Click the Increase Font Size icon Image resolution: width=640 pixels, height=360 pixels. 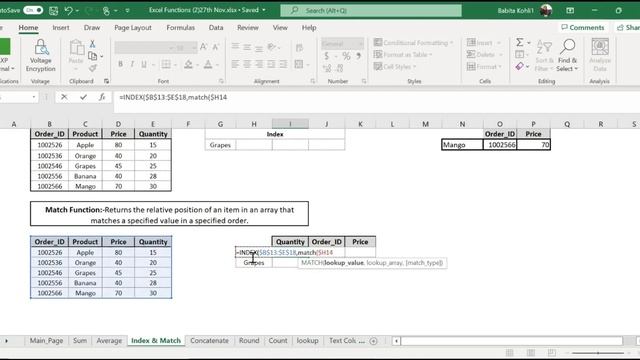(203, 47)
